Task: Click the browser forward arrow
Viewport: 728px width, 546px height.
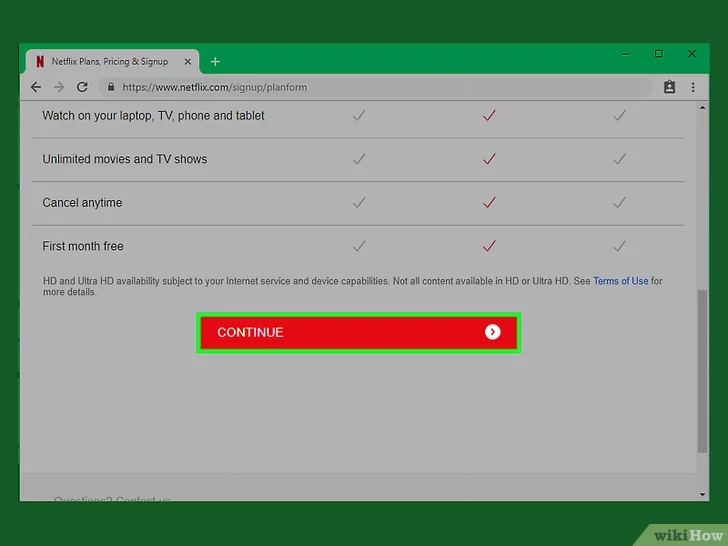Action: [x=59, y=87]
